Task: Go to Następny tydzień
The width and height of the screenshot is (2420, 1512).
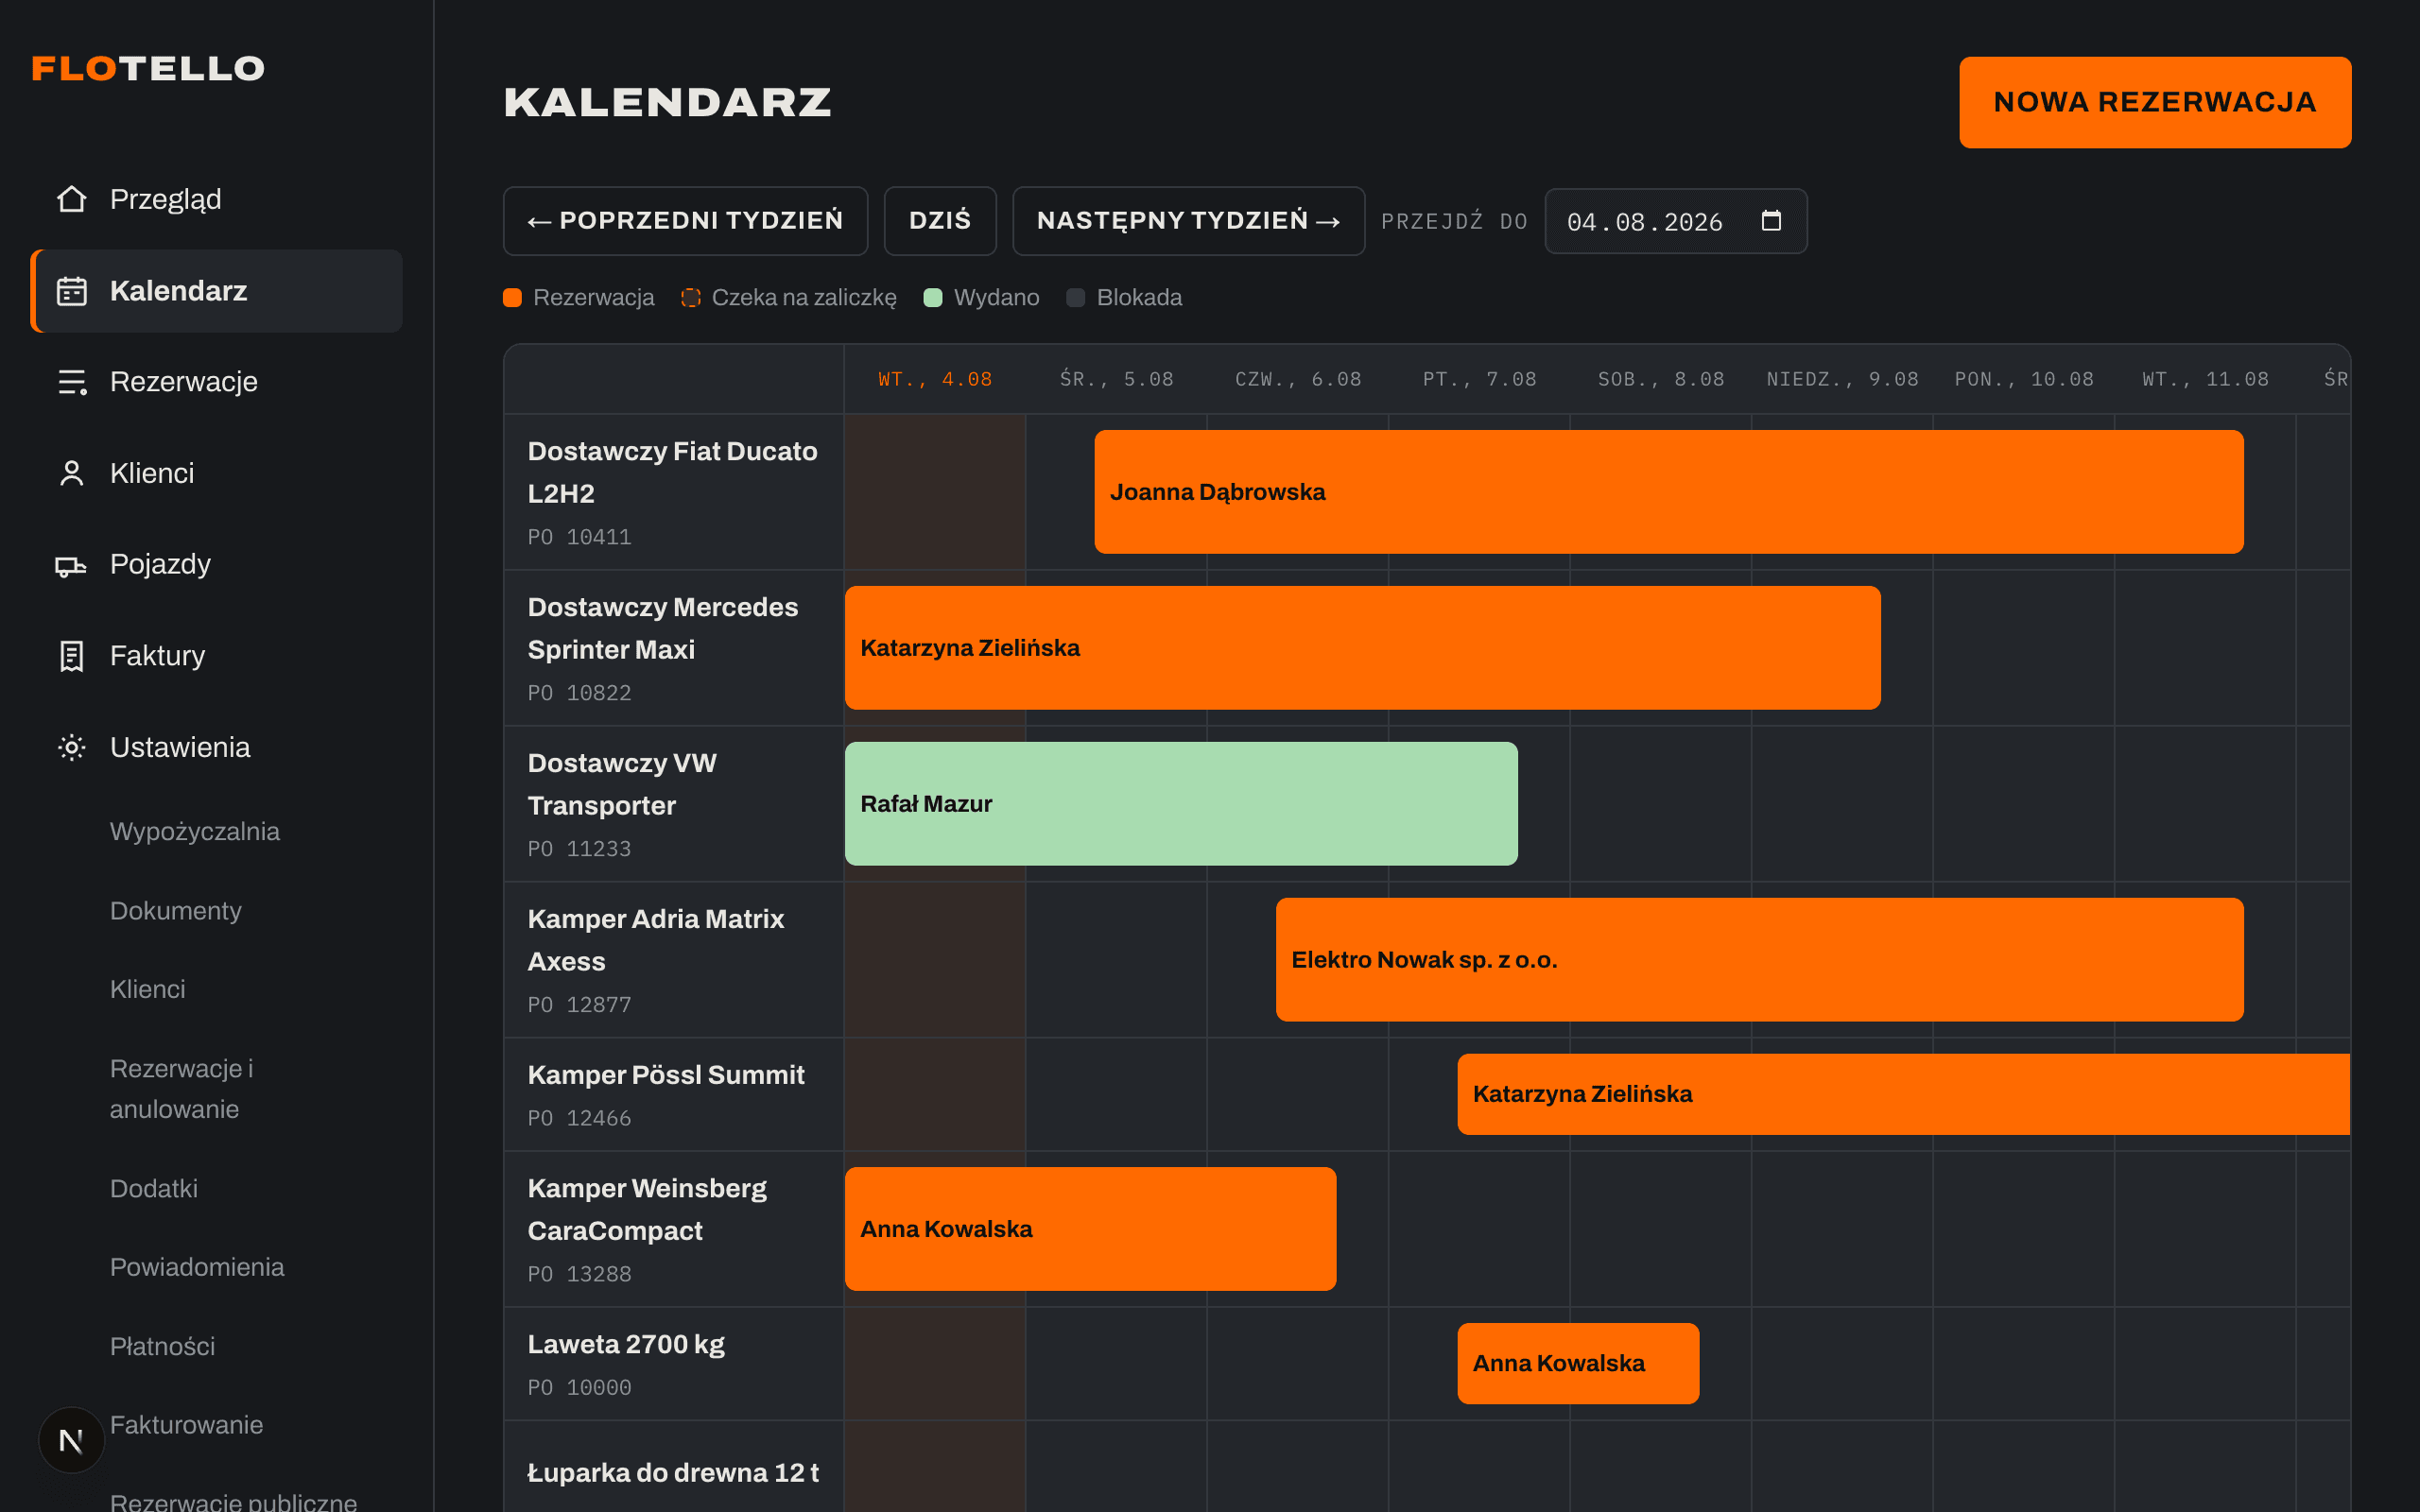Action: [x=1188, y=221]
